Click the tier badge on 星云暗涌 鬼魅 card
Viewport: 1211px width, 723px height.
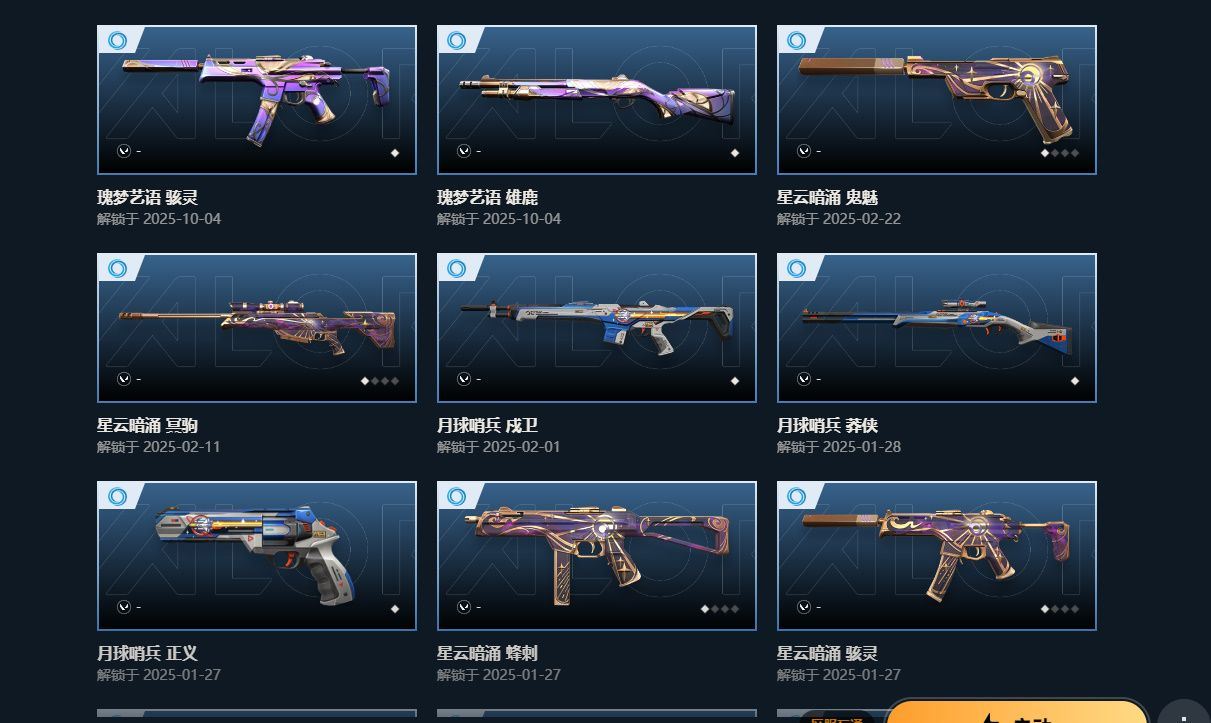tap(797, 41)
